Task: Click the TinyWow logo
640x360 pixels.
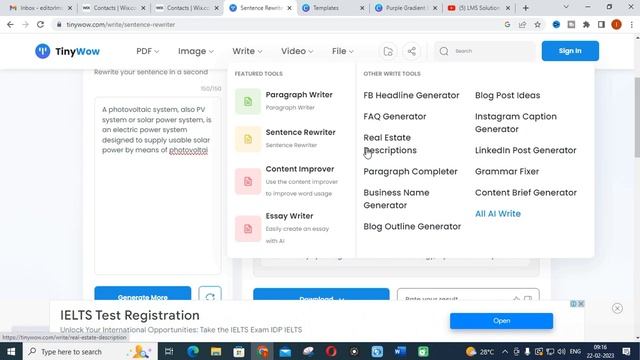Action: point(67,51)
